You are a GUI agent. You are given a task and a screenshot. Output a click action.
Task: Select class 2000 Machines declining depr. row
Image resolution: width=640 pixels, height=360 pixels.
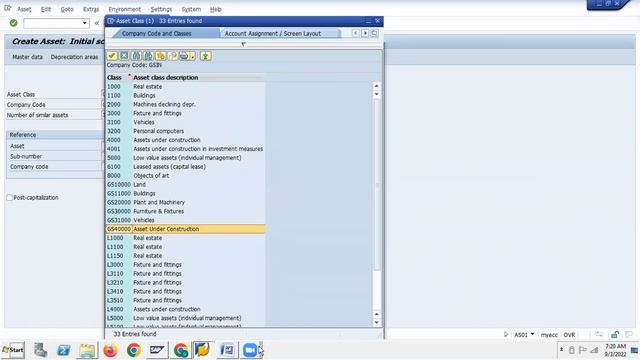click(x=185, y=104)
